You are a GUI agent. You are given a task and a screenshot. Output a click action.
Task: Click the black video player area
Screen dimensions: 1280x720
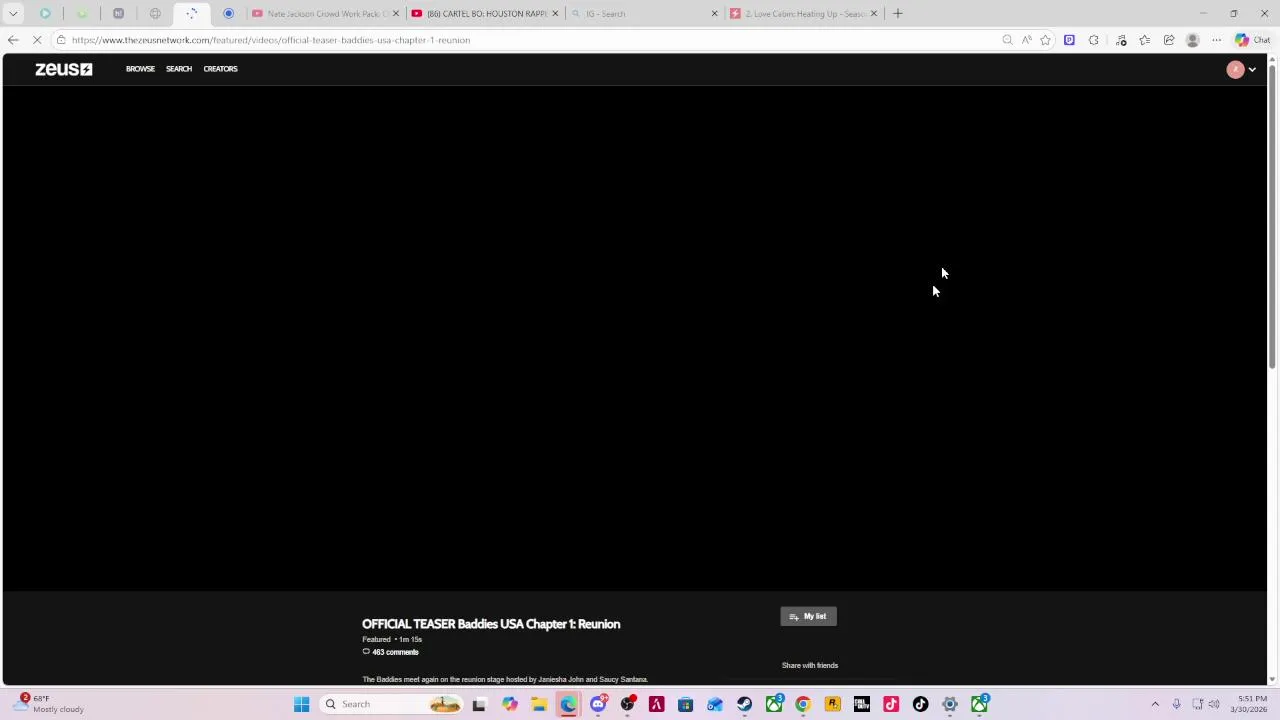635,338
